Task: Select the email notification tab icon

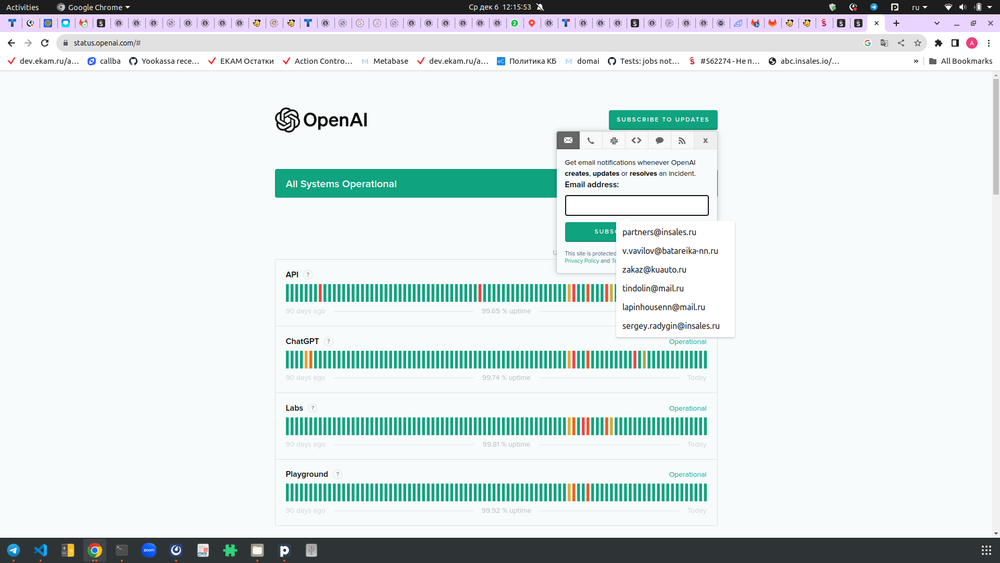Action: point(568,141)
